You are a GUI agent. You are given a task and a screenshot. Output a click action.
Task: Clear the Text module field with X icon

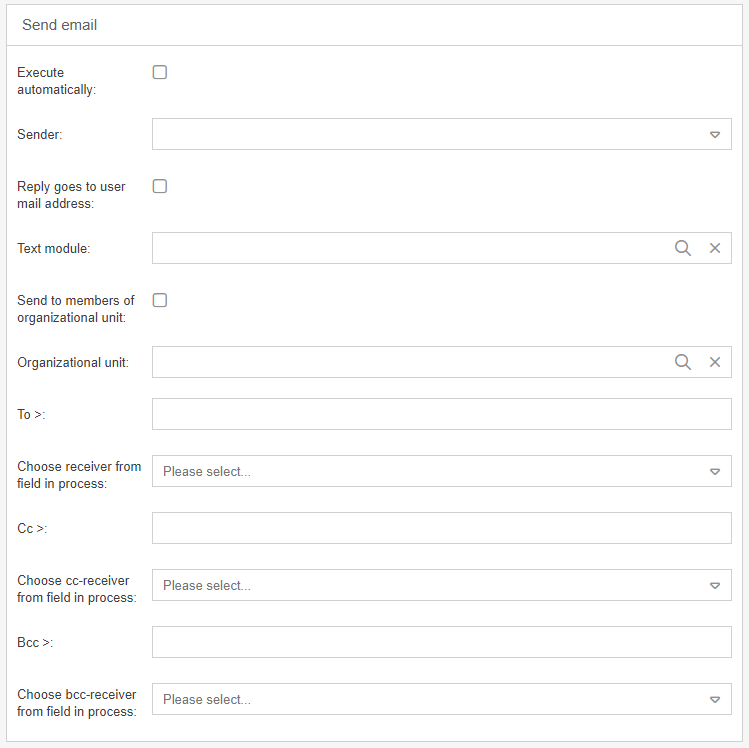coord(715,248)
